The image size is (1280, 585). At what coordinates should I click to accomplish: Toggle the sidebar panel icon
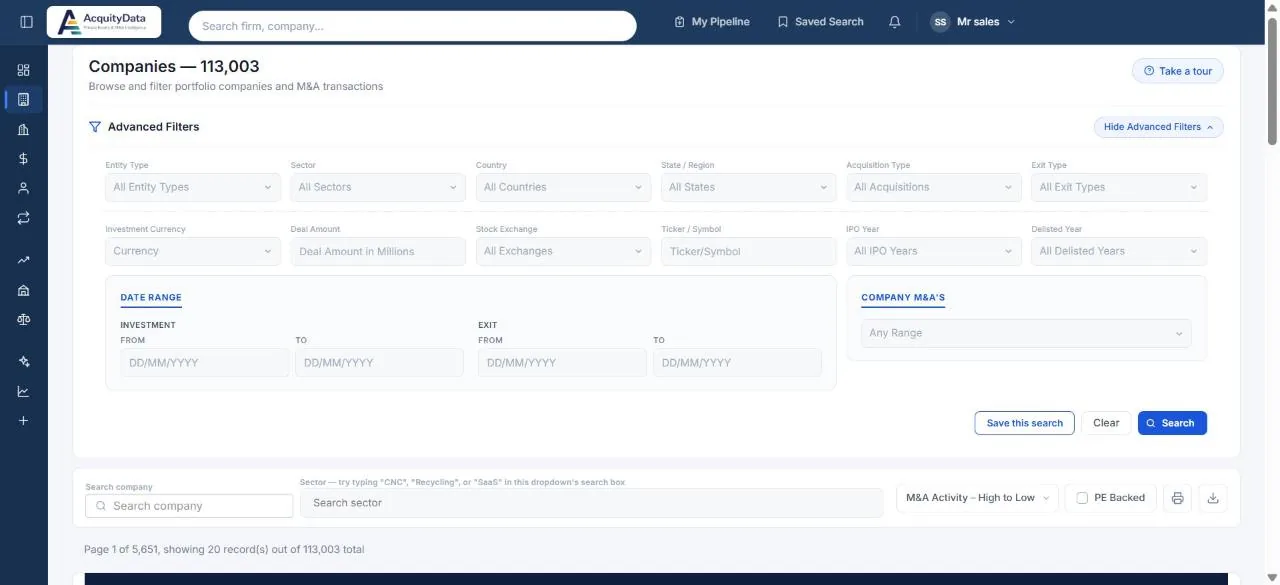click(x=26, y=22)
